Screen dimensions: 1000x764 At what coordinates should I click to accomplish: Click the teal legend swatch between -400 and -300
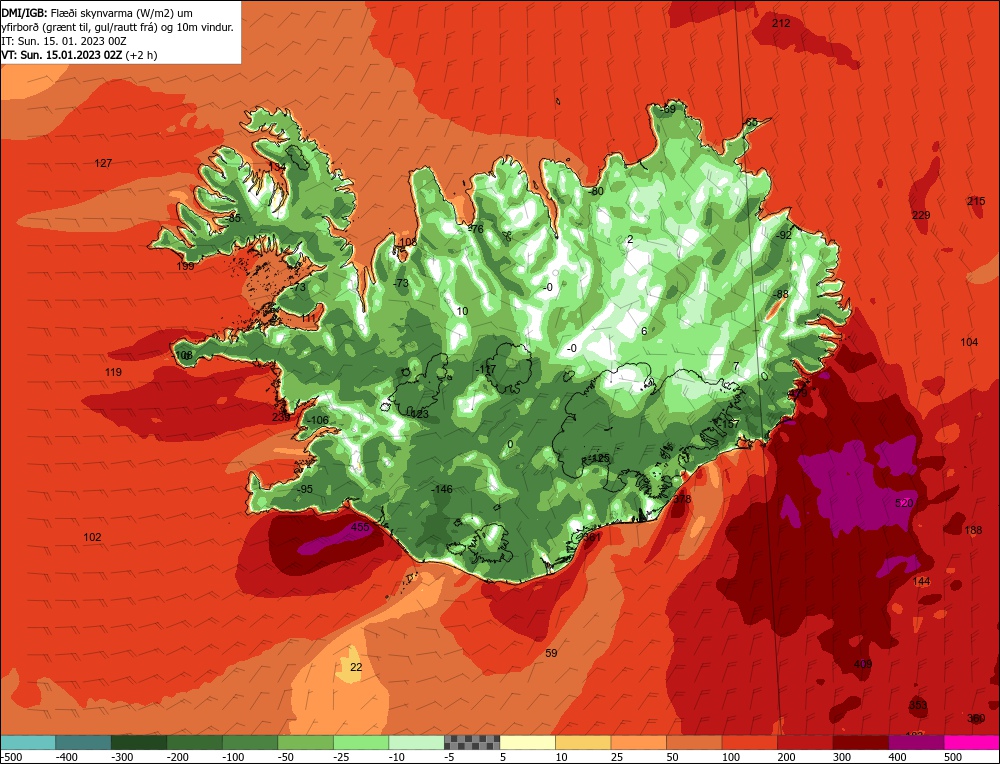tap(84, 742)
